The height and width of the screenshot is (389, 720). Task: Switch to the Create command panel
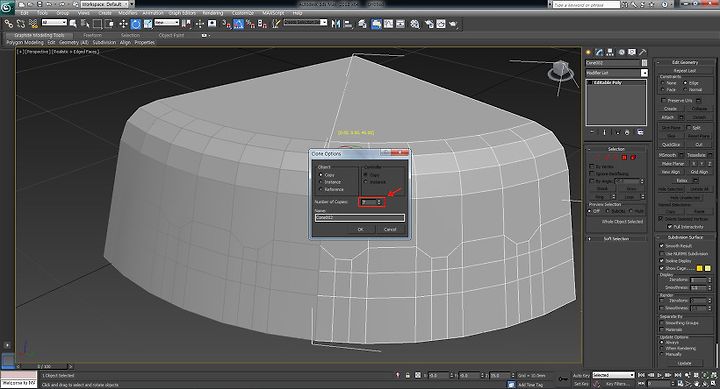(x=588, y=52)
